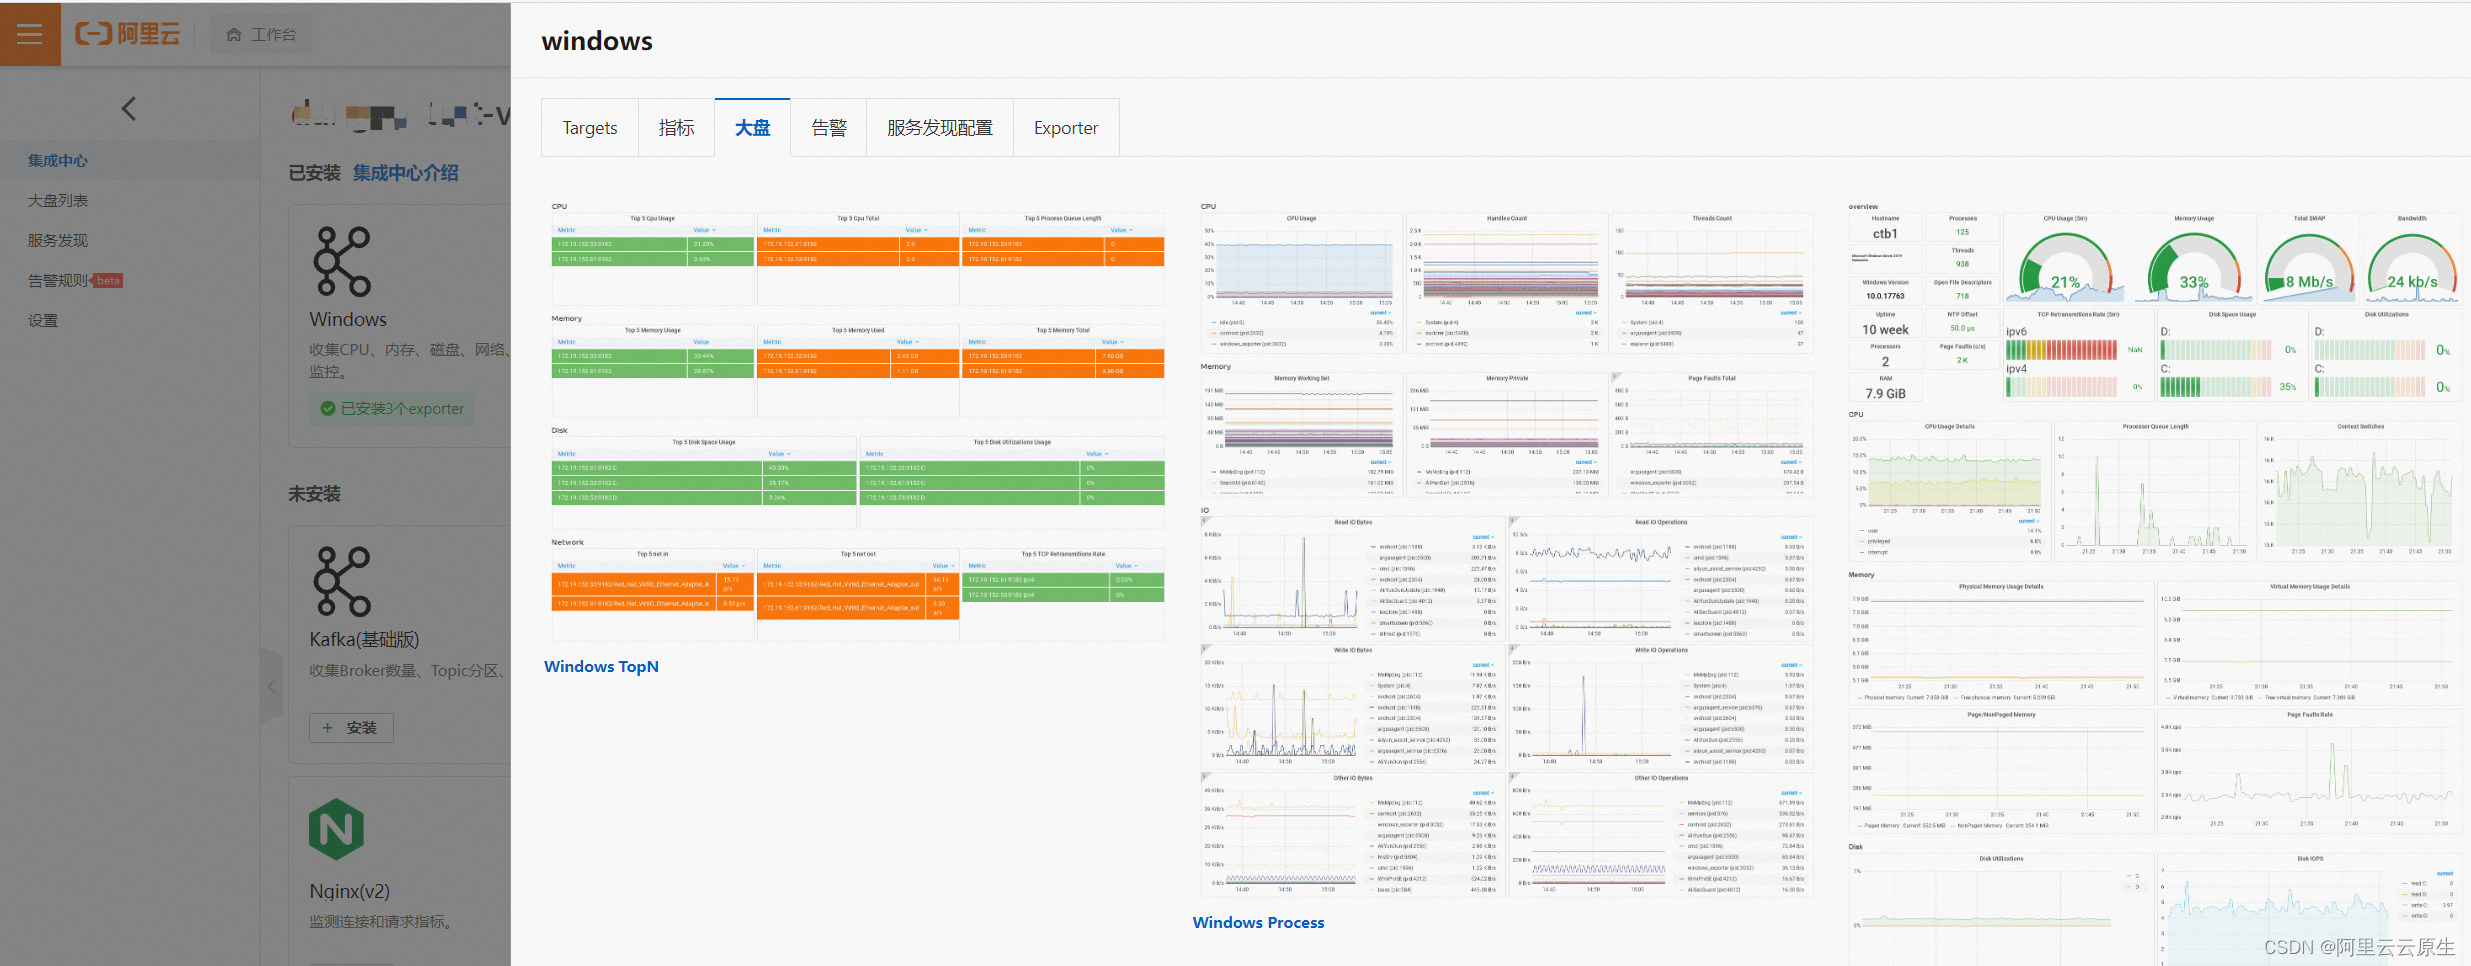Click the CPU Usage 21% gauge
Image resolution: width=2471 pixels, height=966 pixels.
pos(2065,265)
